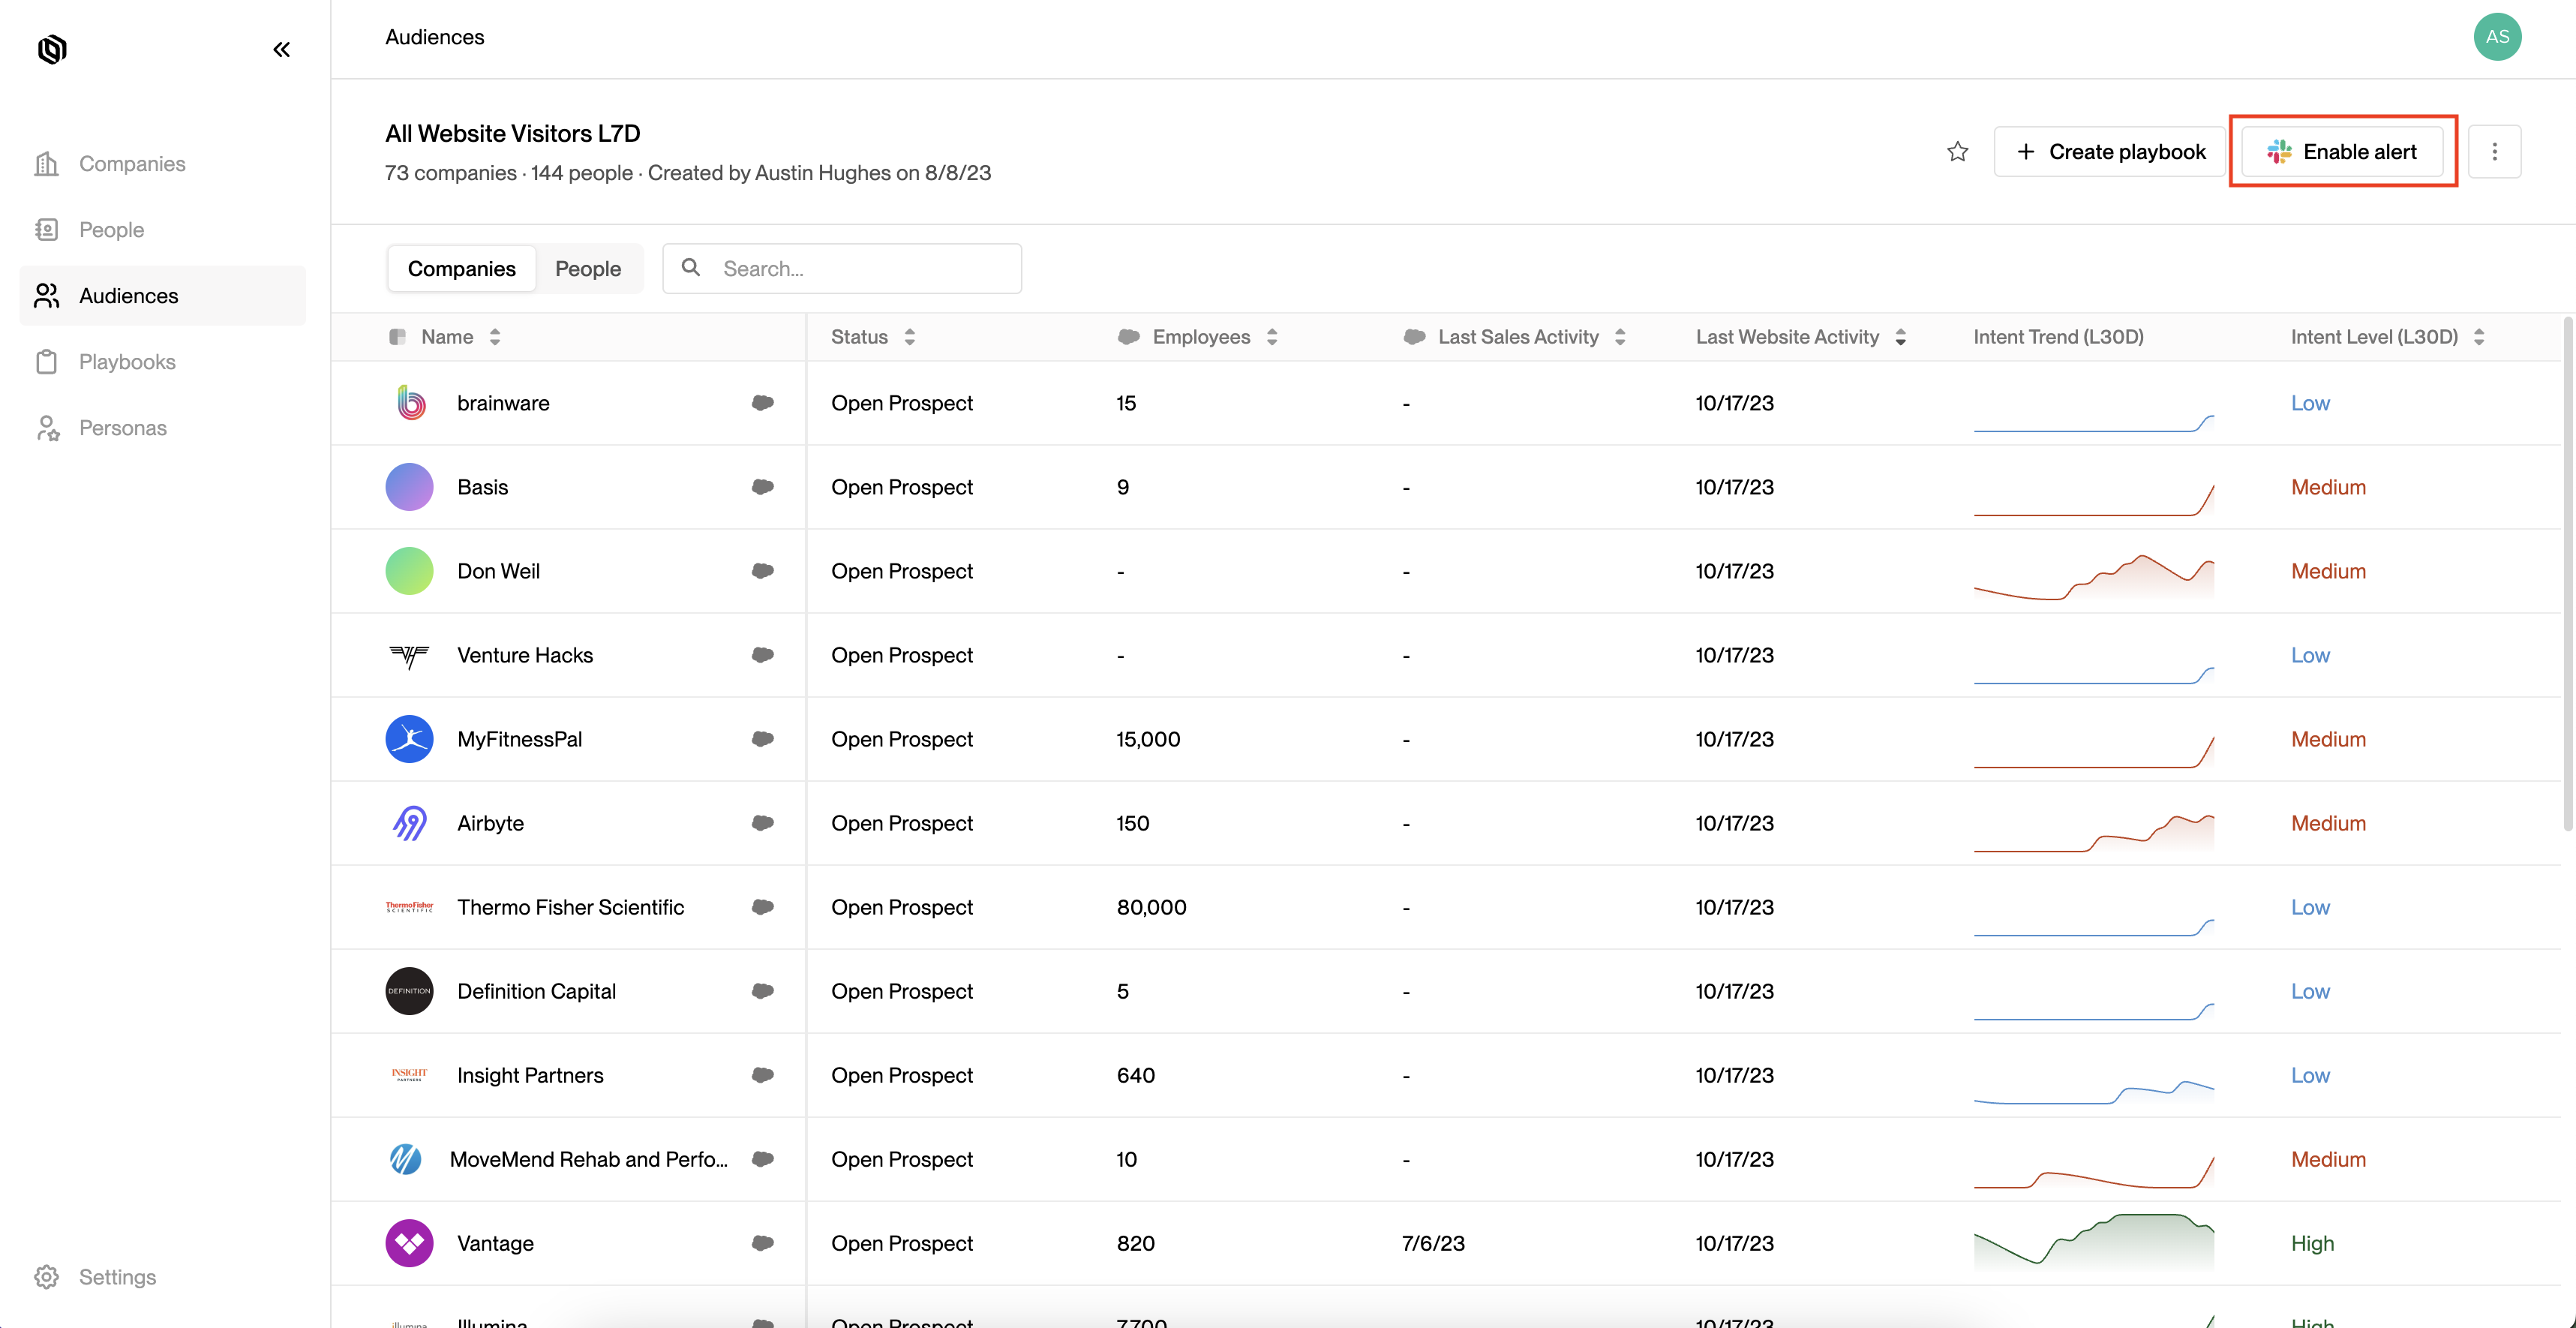Click the Airbyte logo icon
This screenshot has width=2576, height=1328.
tap(409, 823)
